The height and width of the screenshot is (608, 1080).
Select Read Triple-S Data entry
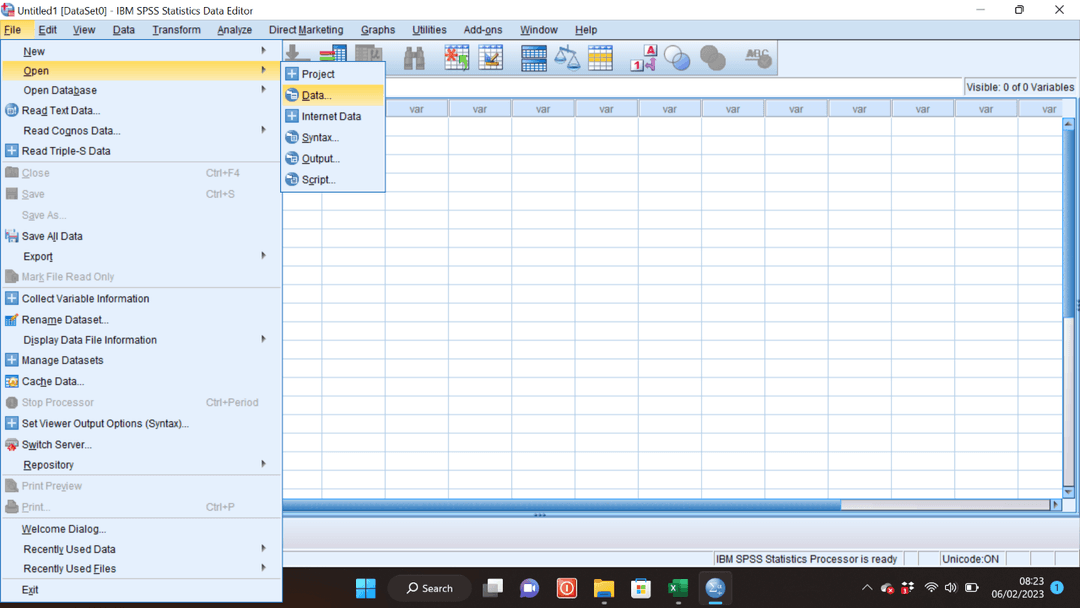(142, 151)
